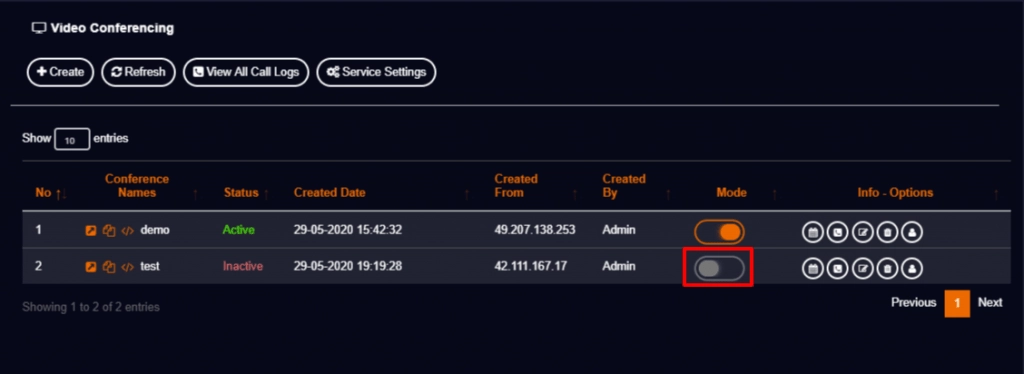Delete the test conference
This screenshot has height=374, width=1024.
887,268
